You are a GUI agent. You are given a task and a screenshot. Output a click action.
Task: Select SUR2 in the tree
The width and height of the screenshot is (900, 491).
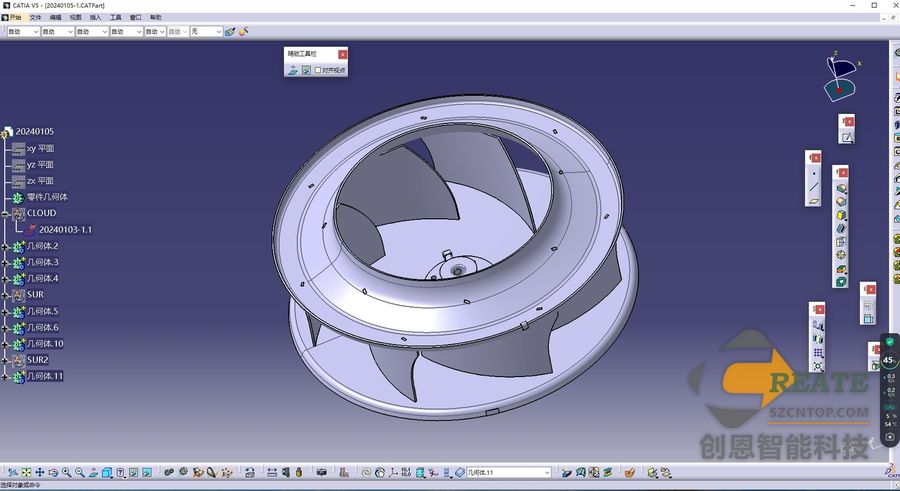click(x=38, y=359)
